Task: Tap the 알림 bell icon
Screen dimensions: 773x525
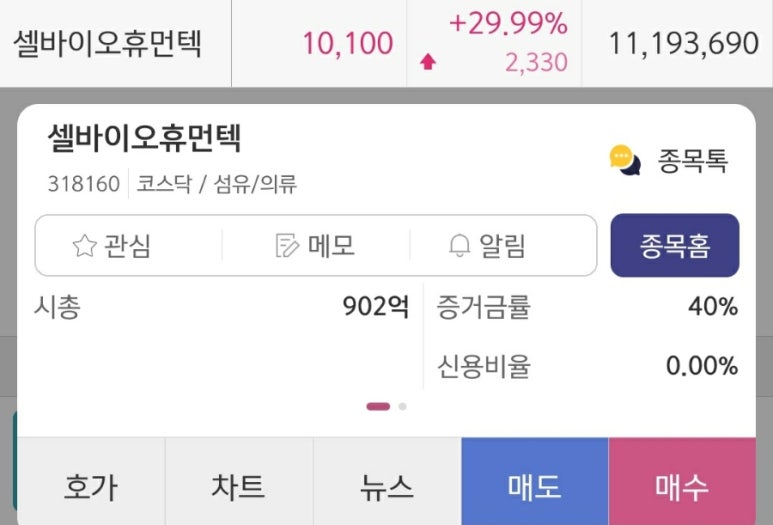Action: click(x=460, y=246)
